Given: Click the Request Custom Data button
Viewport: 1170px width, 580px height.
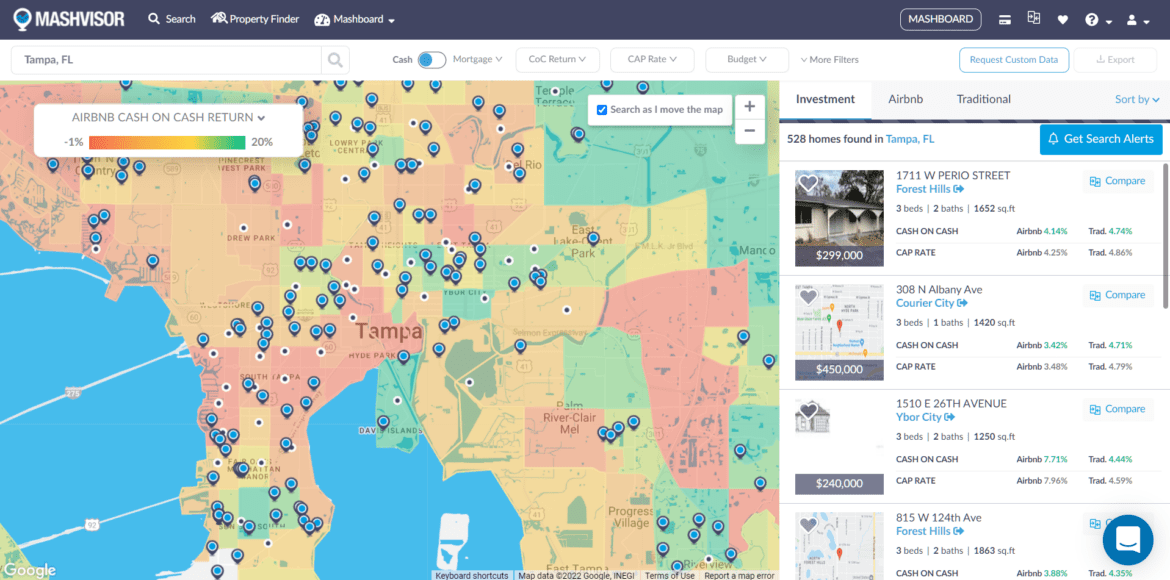Looking at the screenshot, I should pos(1013,59).
